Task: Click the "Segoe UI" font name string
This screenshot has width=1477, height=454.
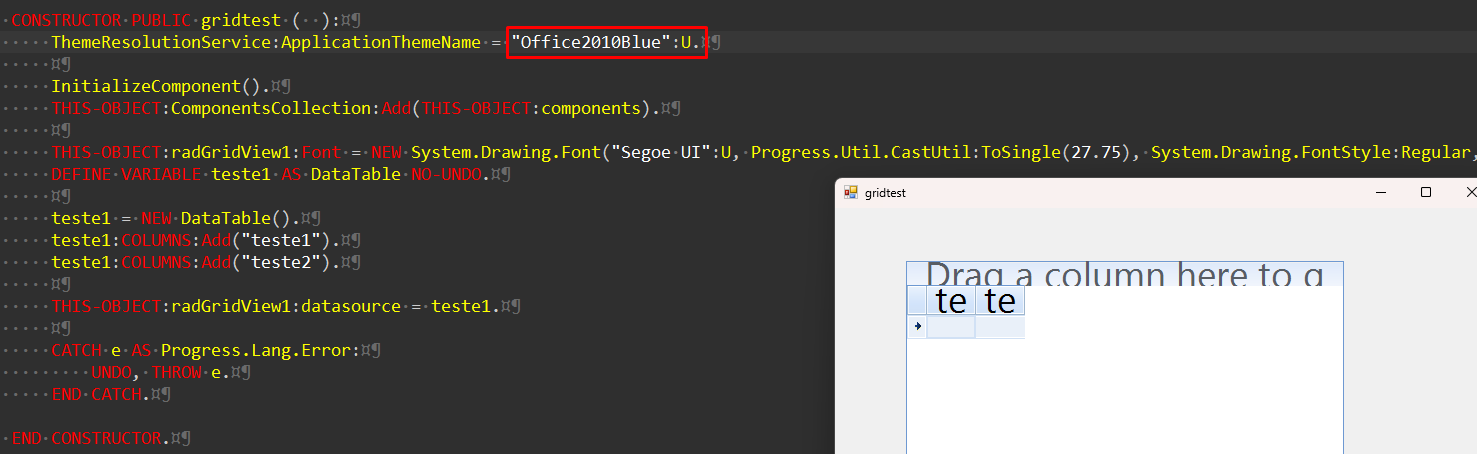Action: coord(660,152)
